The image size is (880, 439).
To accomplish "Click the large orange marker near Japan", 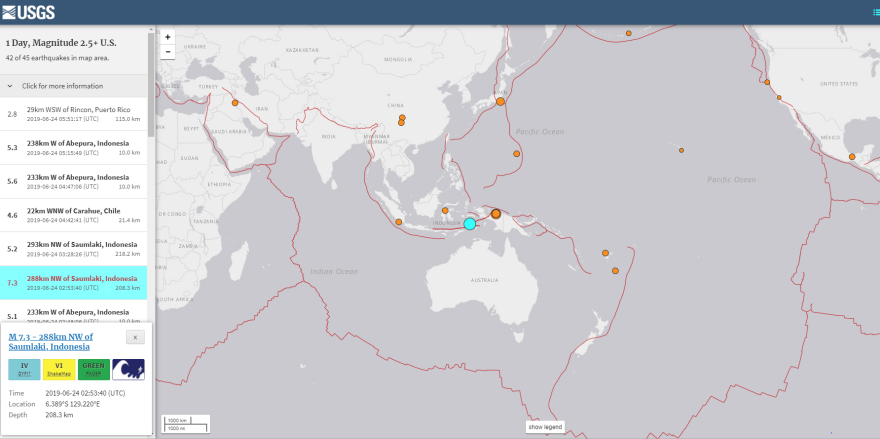I will [x=500, y=101].
